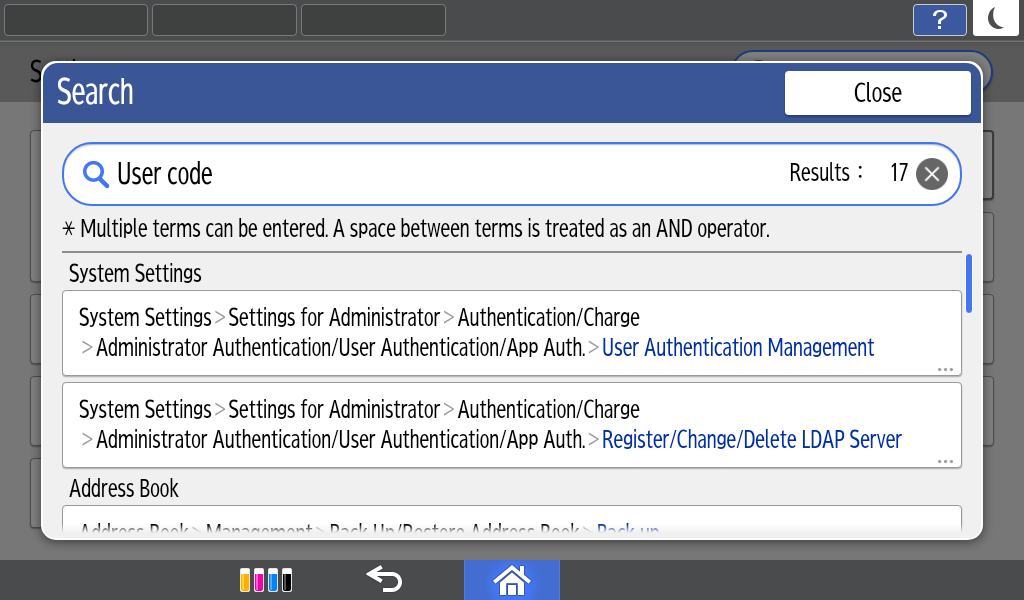Select the rightmost blank tab in top bar
Image resolution: width=1024 pixels, height=600 pixels.
[373, 20]
